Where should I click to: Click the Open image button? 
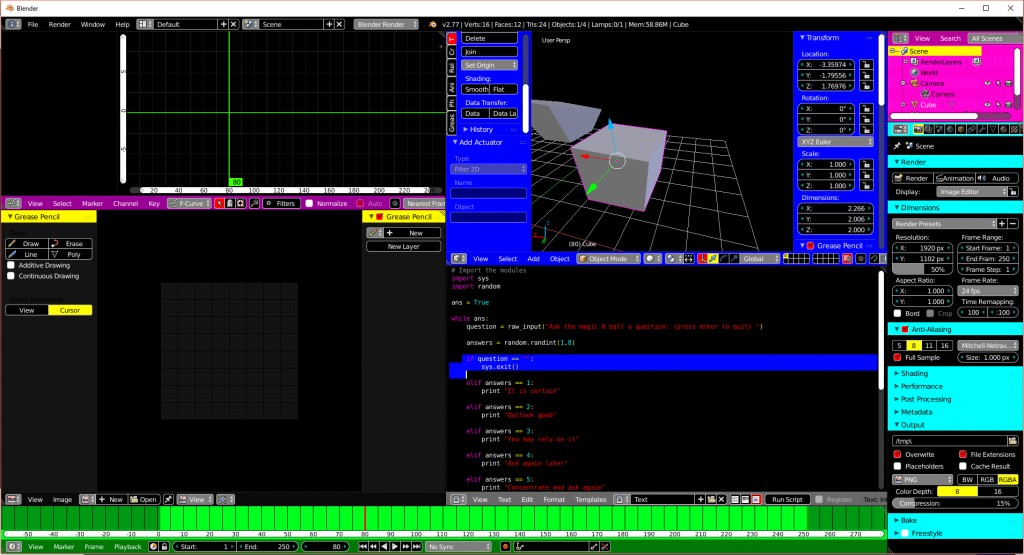click(x=143, y=500)
